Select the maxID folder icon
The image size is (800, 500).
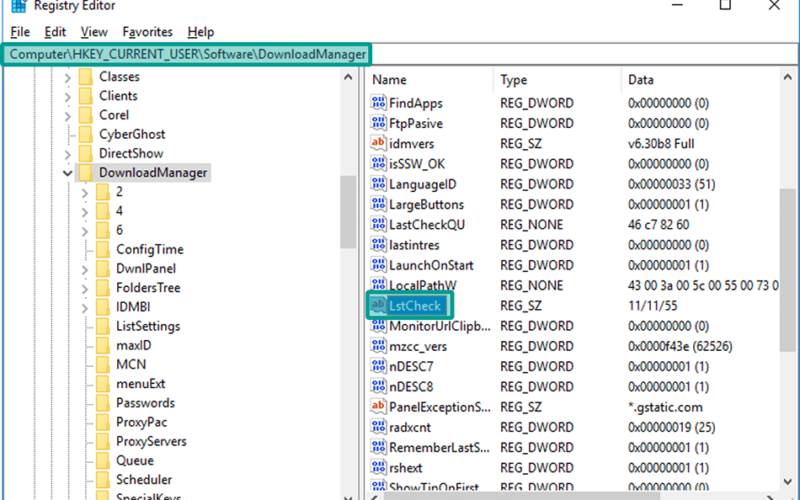tap(103, 345)
